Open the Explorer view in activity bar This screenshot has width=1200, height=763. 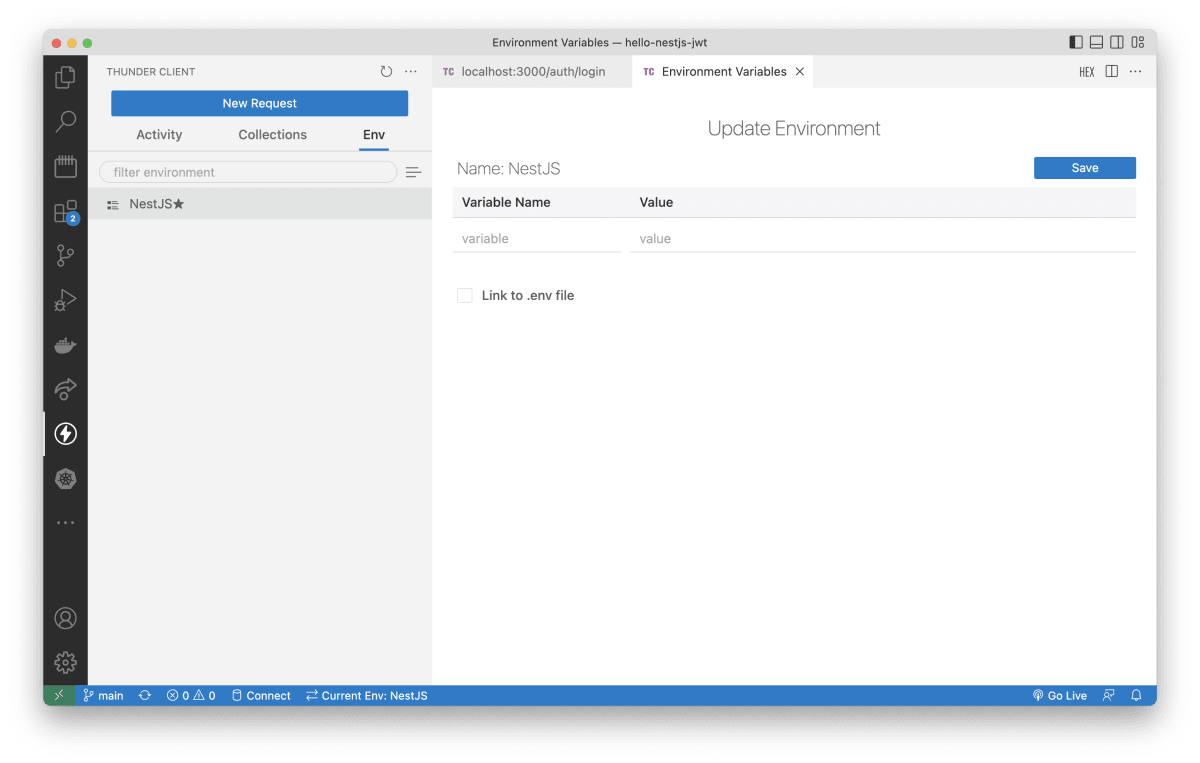[x=65, y=77]
